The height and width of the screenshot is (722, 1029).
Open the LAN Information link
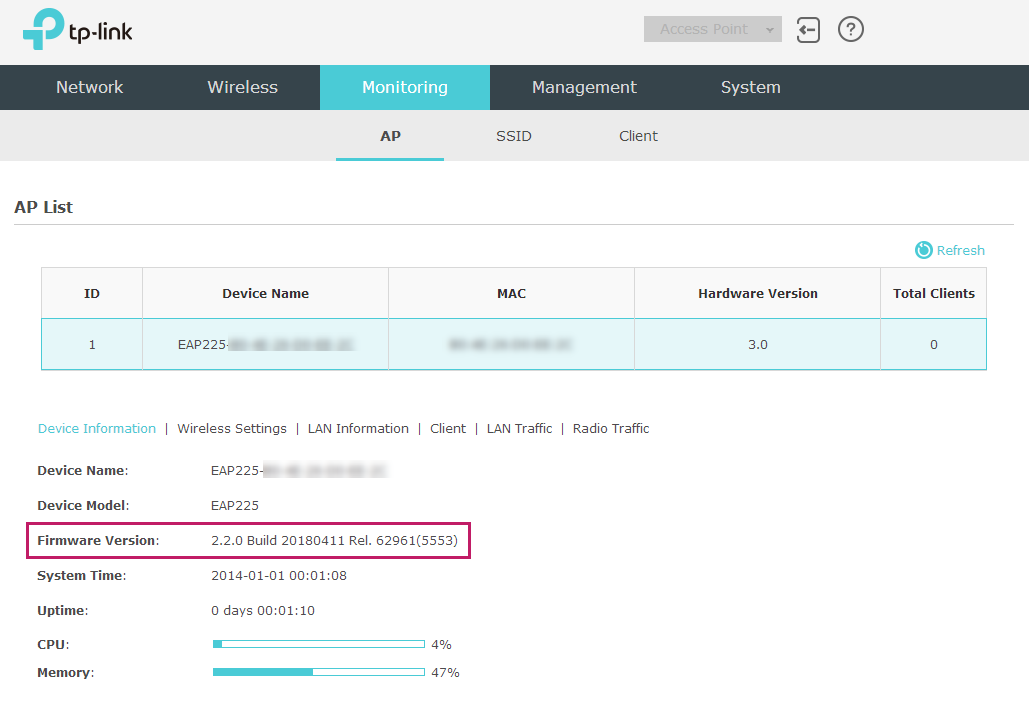coord(358,428)
